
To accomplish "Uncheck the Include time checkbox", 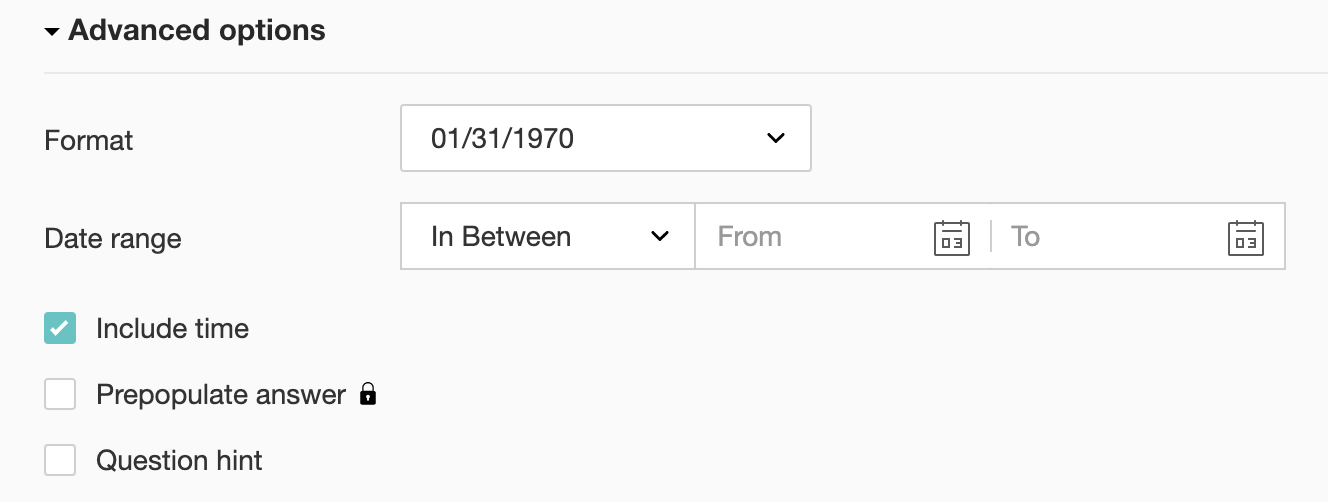I will (60, 328).
